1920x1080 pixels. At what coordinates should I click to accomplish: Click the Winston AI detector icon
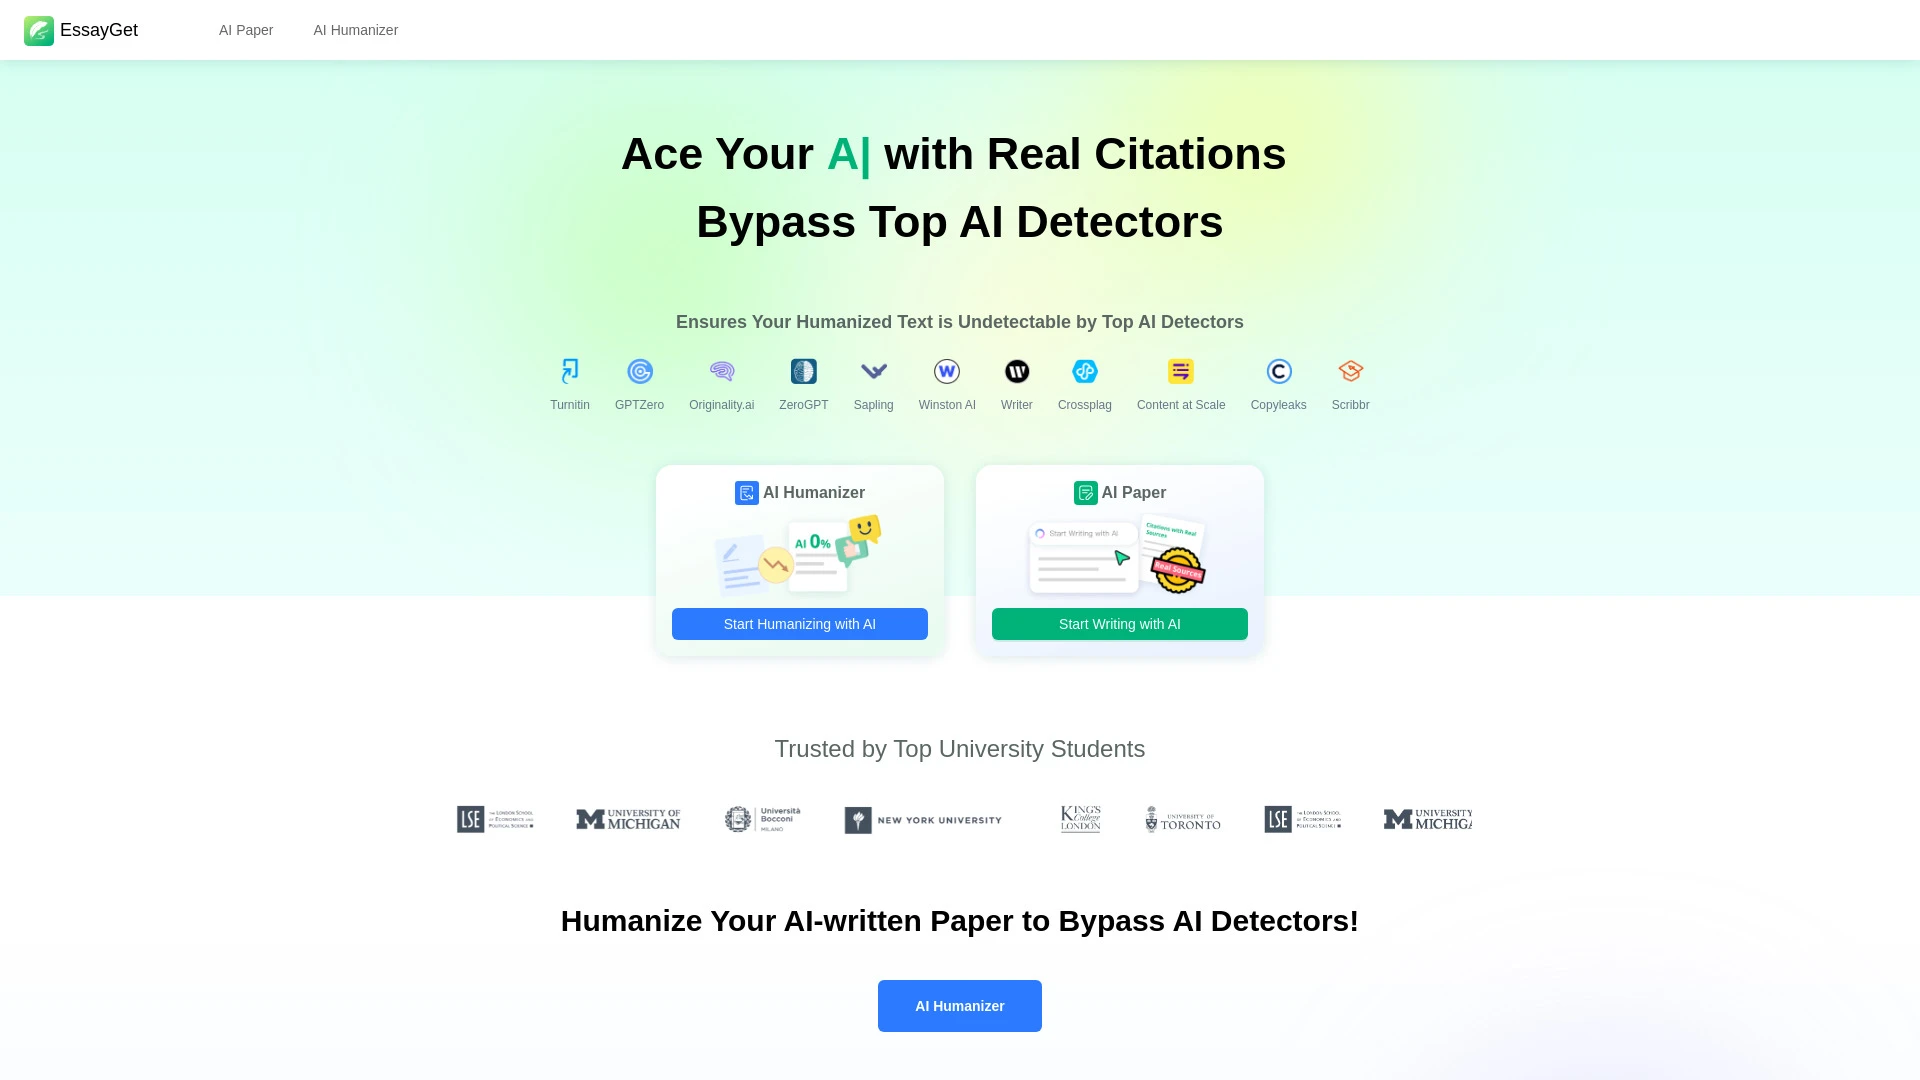947,371
